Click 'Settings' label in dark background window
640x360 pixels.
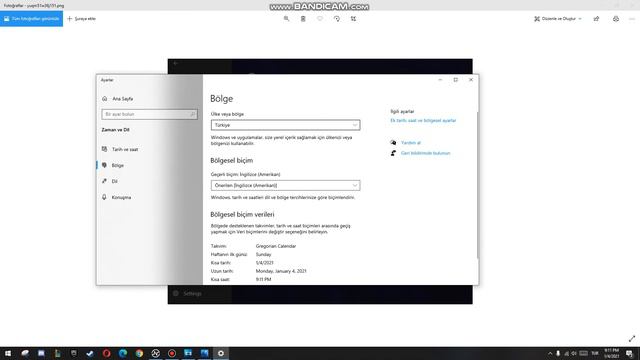coord(192,293)
